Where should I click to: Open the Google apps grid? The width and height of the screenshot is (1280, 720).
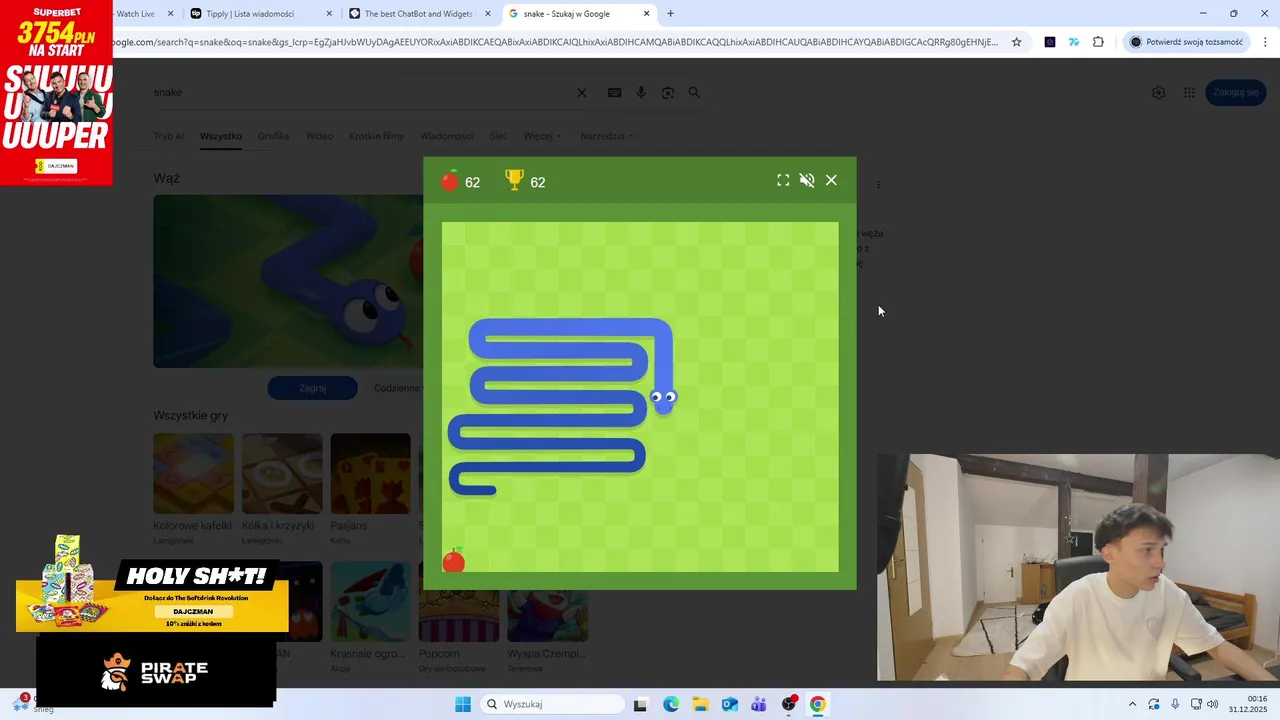click(x=1189, y=92)
